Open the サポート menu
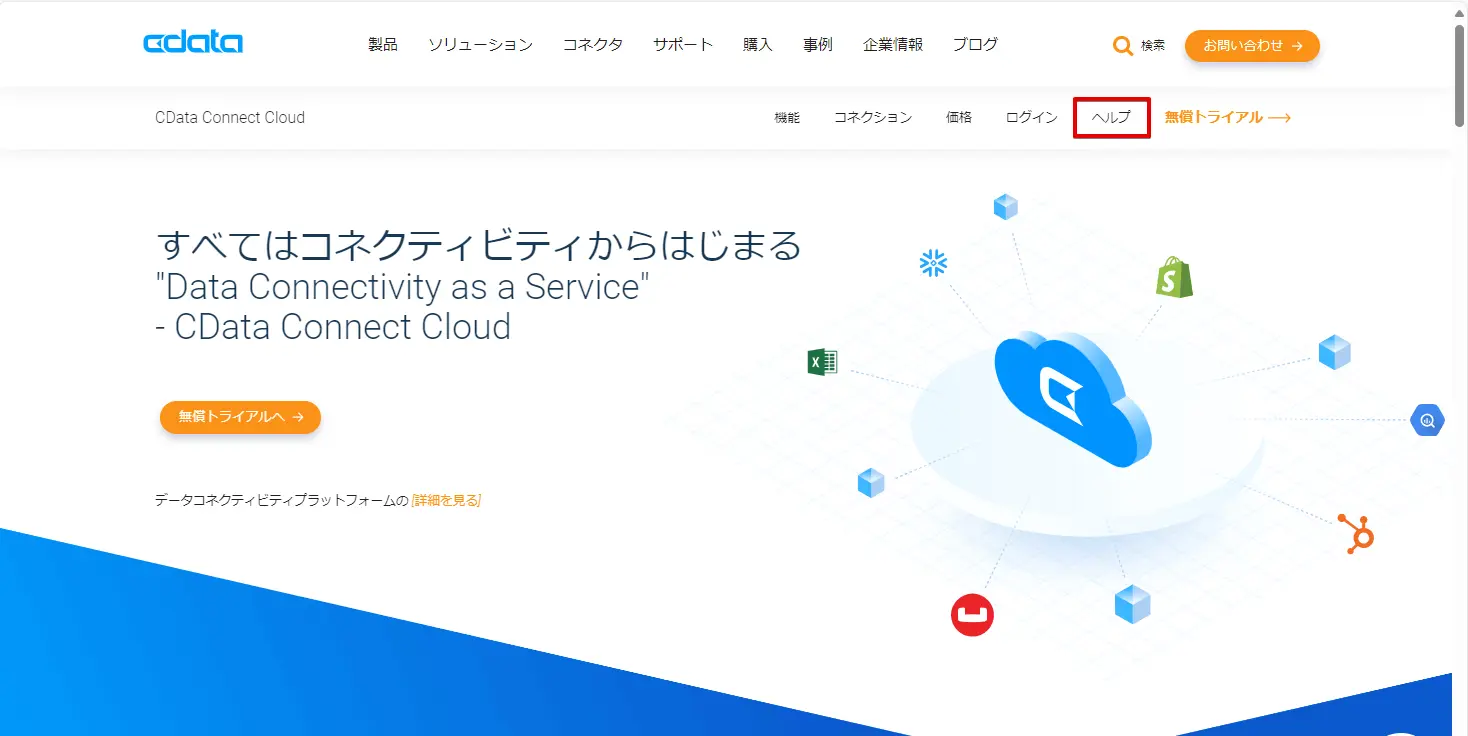The image size is (1468, 736). coord(683,45)
